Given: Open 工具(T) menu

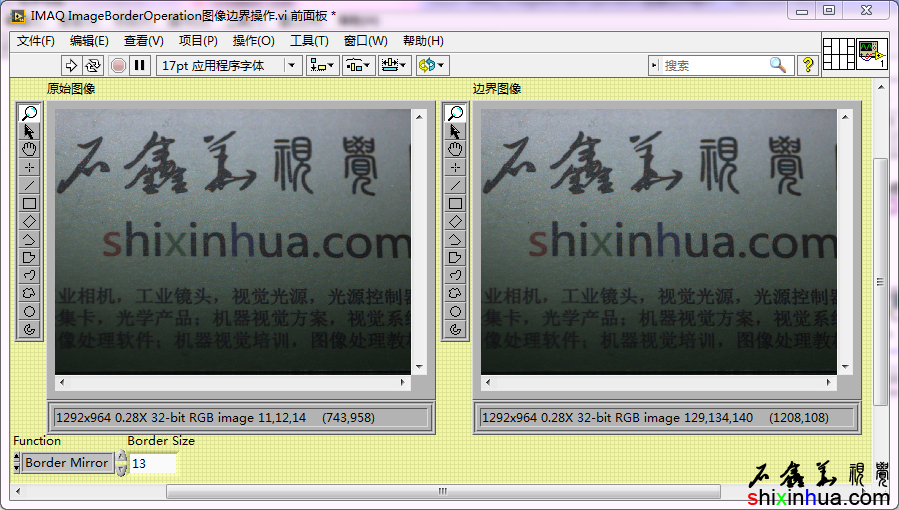Looking at the screenshot, I should (309, 41).
